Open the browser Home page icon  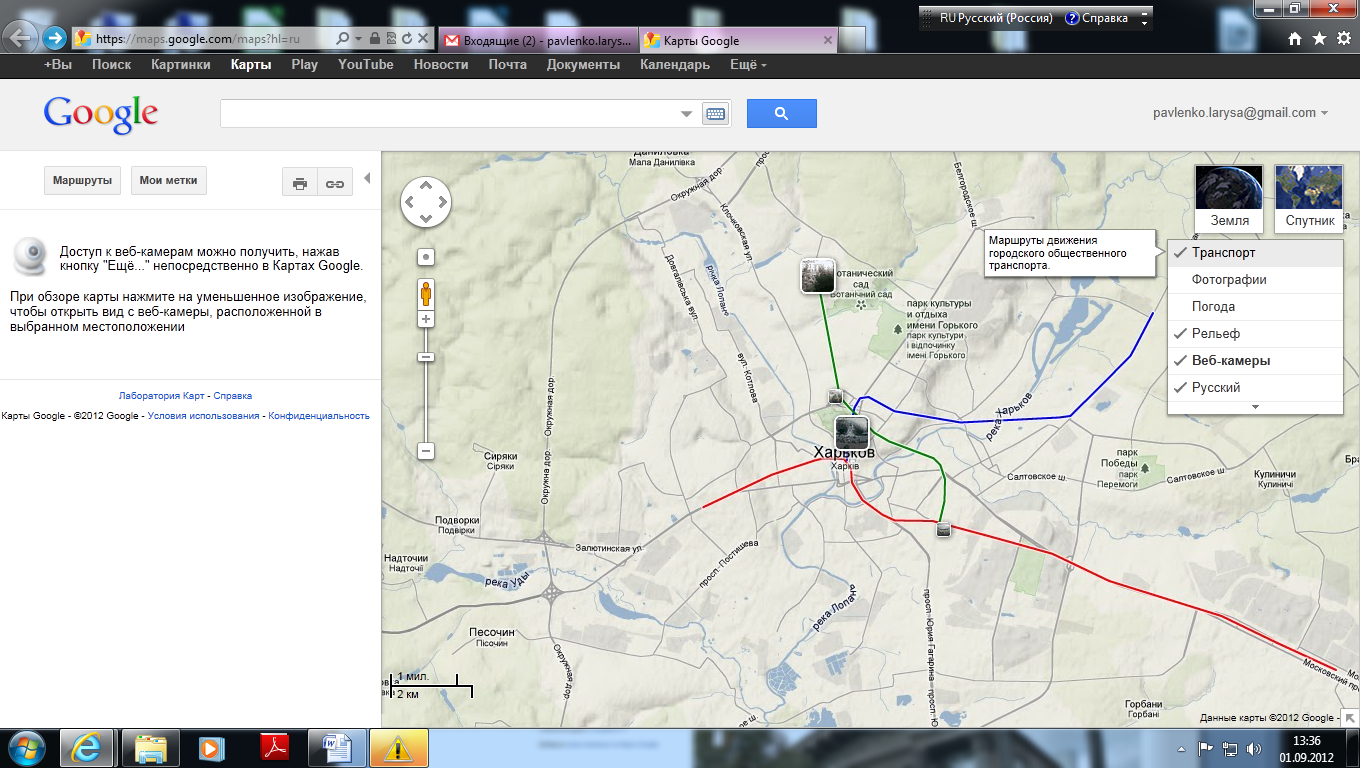point(1295,39)
